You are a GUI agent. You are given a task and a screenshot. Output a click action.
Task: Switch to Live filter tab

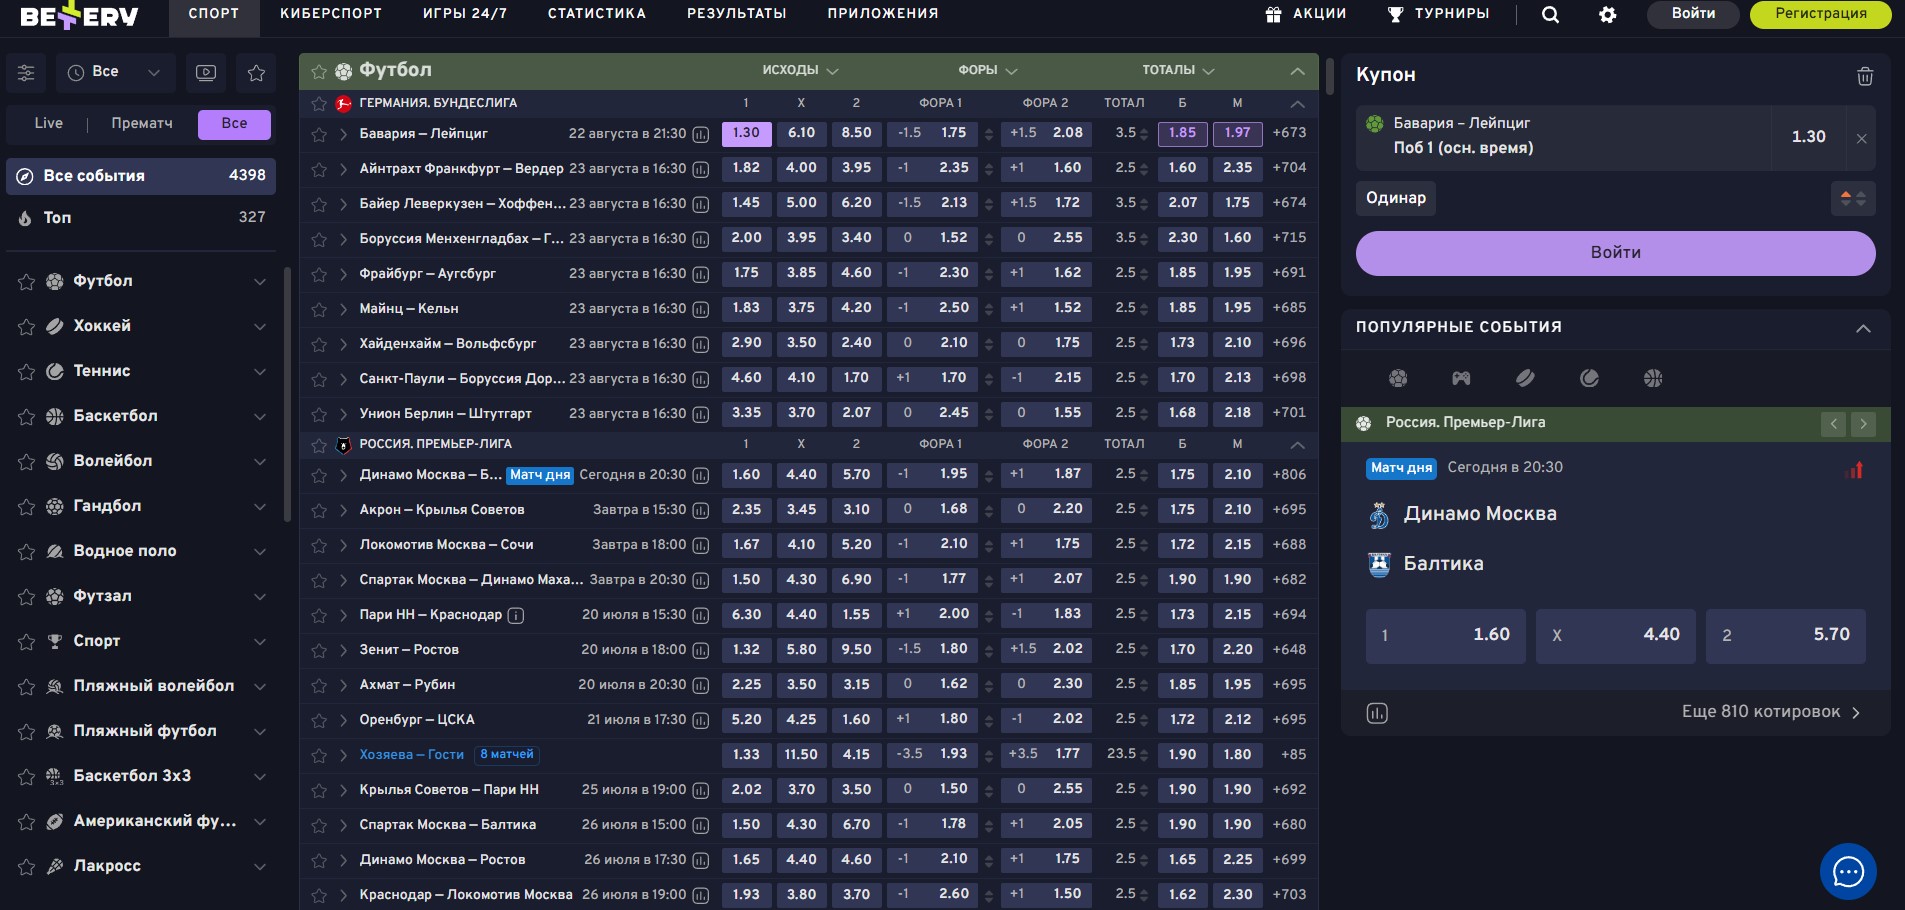pos(48,124)
